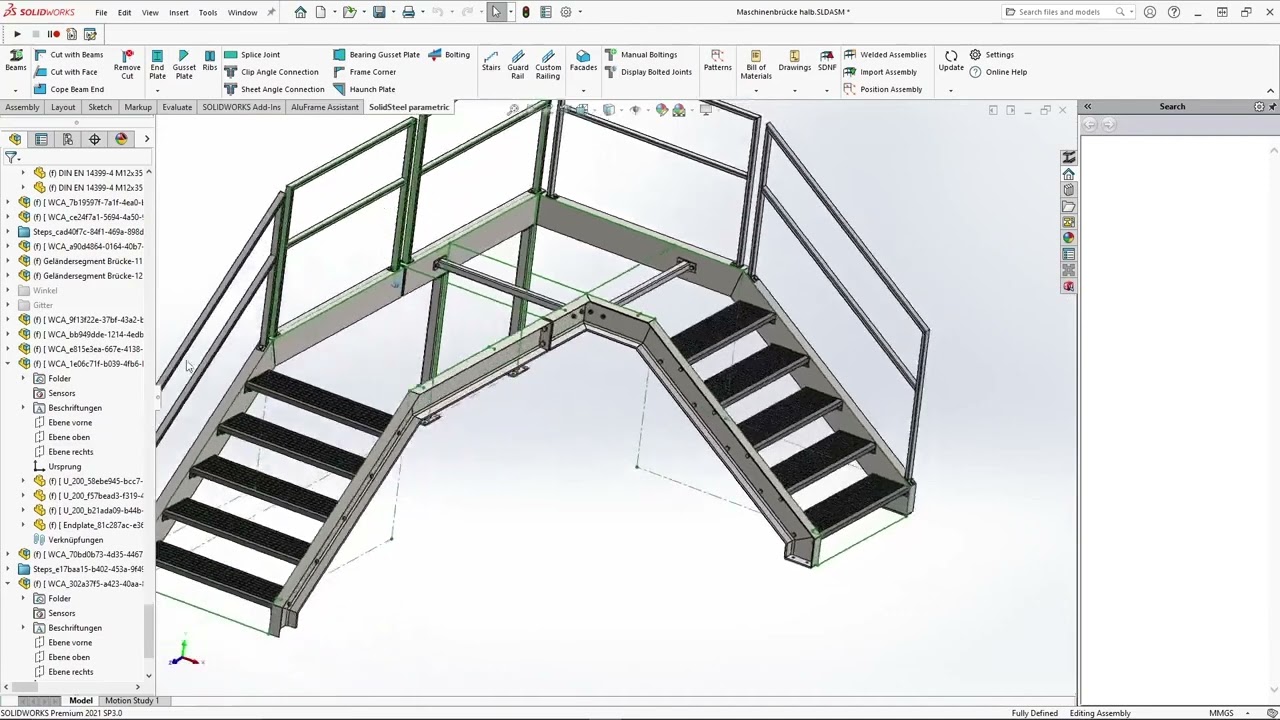Image resolution: width=1280 pixels, height=720 pixels.
Task: Collapse the WCA_1e06c71f tree node
Action: coord(9,364)
